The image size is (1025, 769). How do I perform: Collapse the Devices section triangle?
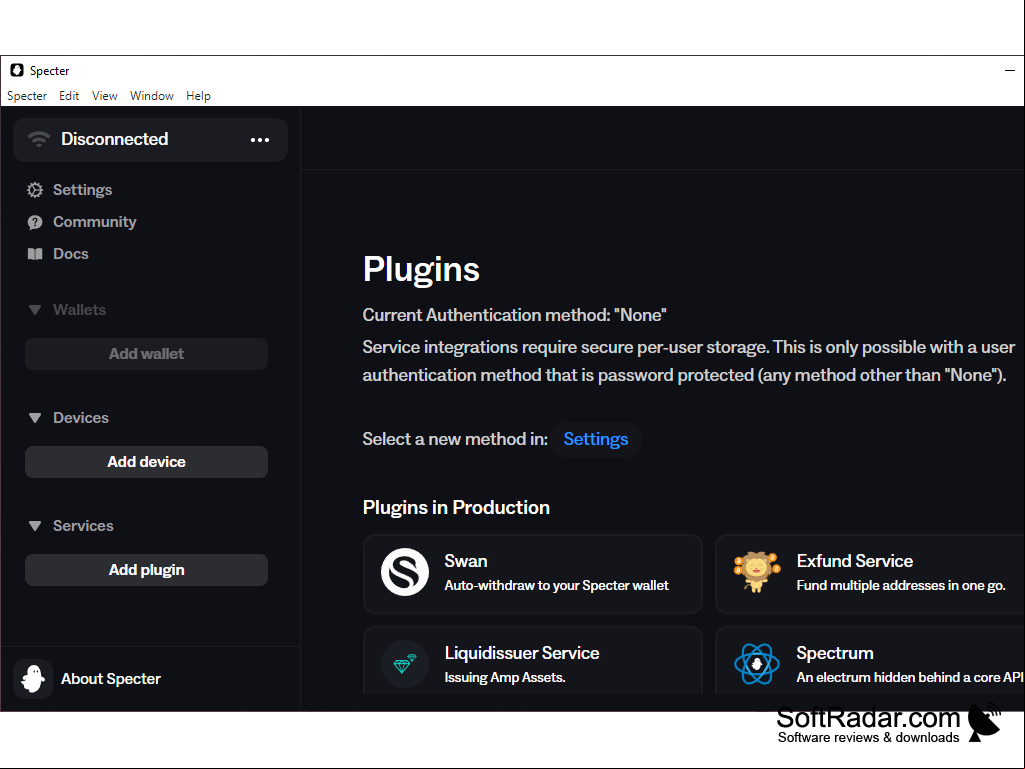35,418
